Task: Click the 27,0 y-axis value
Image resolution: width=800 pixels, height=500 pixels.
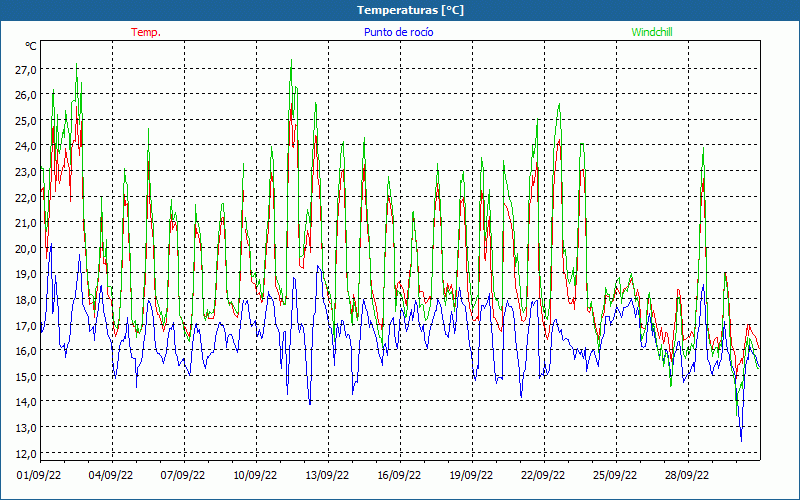Action: (25, 70)
